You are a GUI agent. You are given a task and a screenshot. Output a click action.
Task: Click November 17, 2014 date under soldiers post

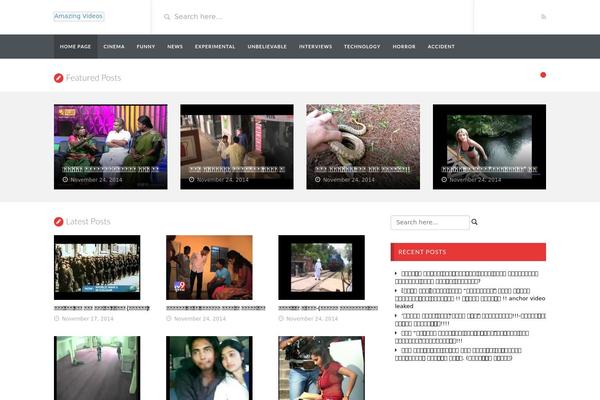tap(88, 318)
